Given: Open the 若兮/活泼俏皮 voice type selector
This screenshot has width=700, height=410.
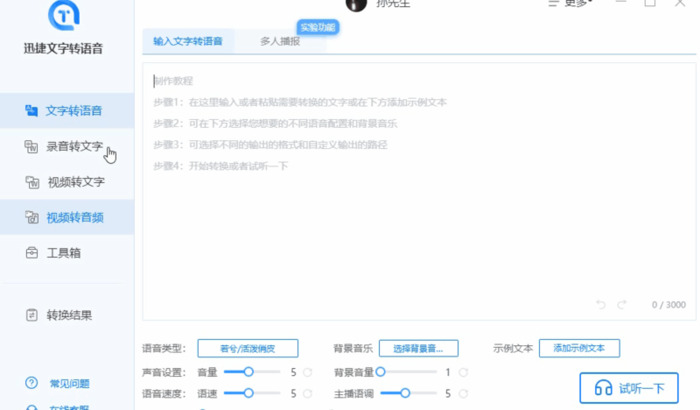Looking at the screenshot, I should (248, 348).
